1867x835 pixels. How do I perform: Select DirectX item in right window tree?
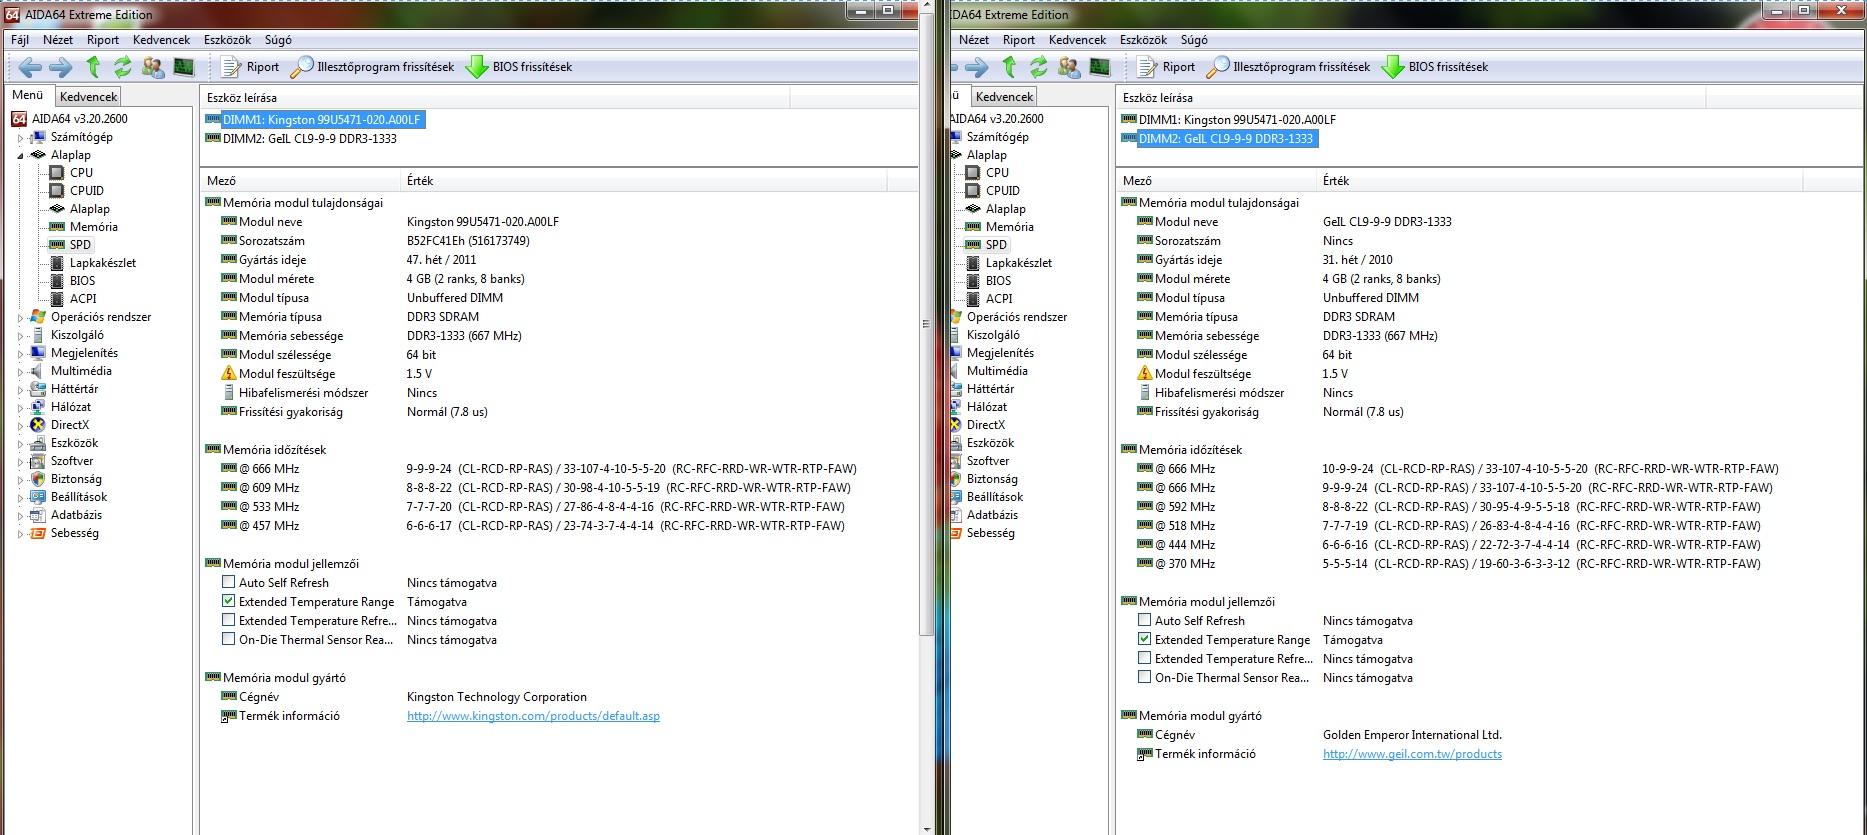coord(986,425)
